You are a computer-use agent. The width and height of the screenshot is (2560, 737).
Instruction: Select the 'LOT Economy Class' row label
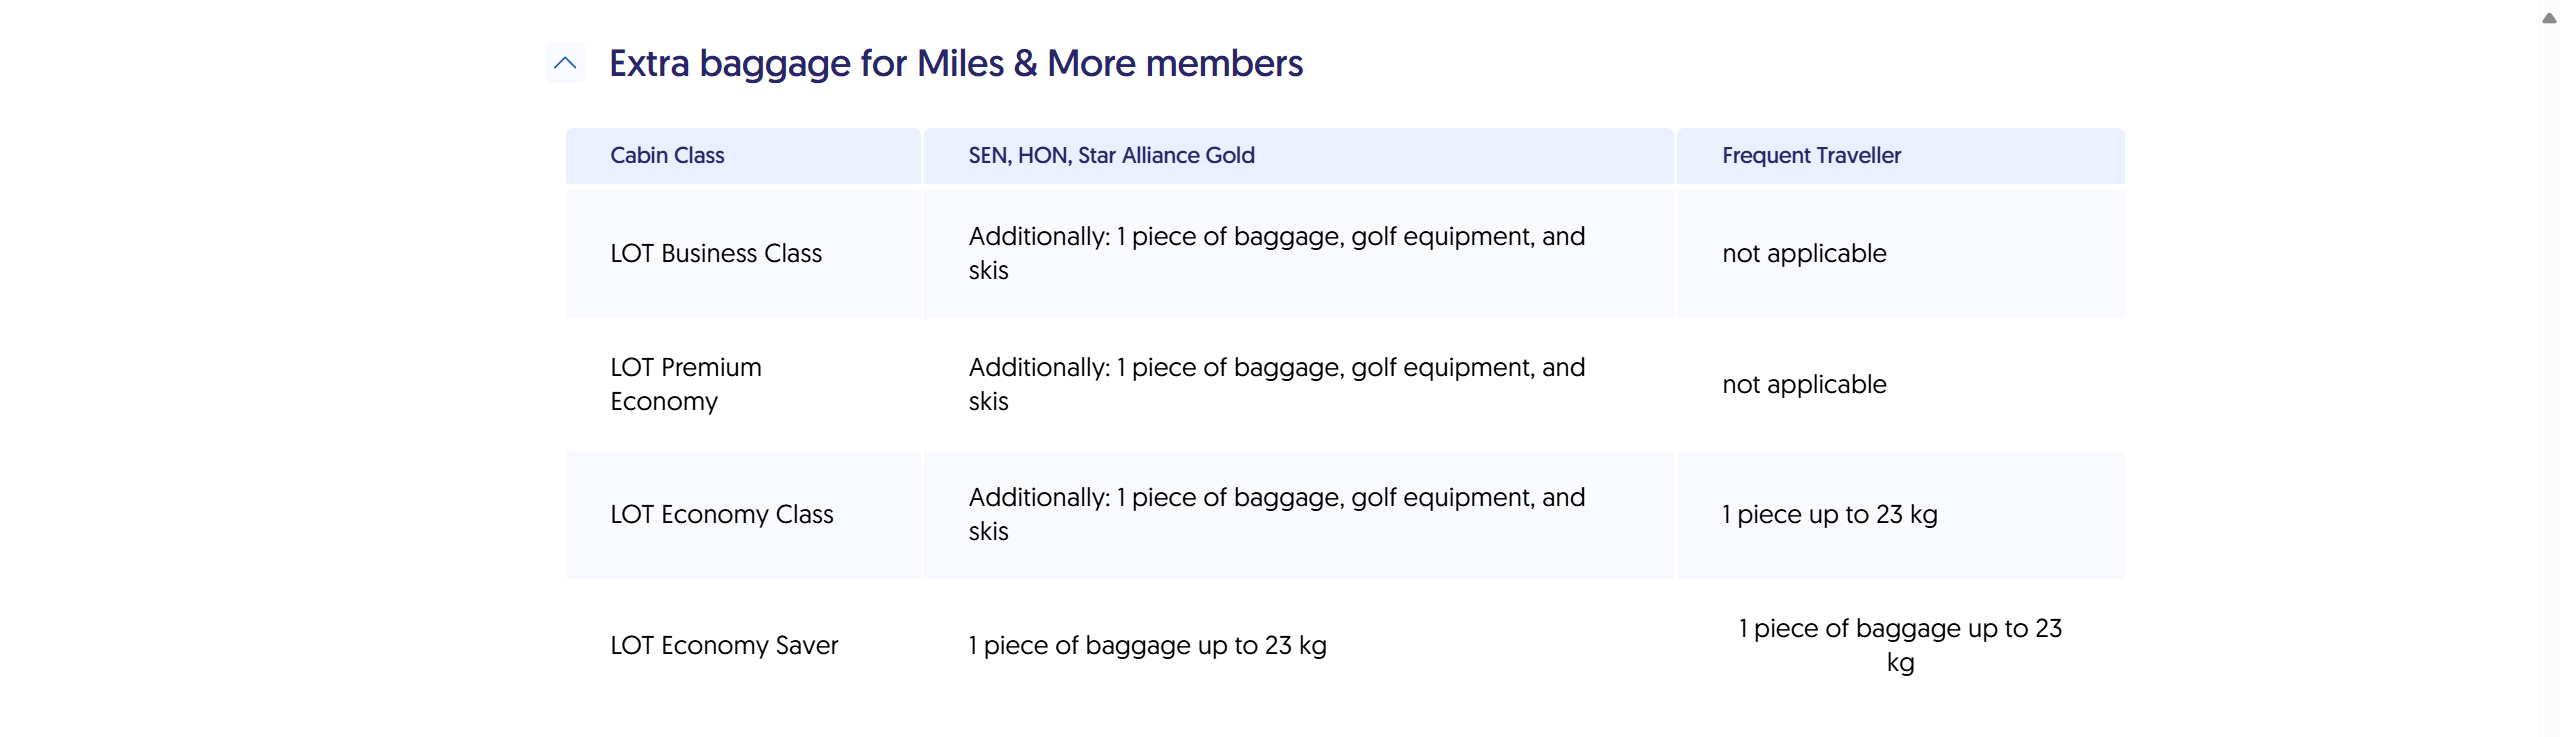721,514
